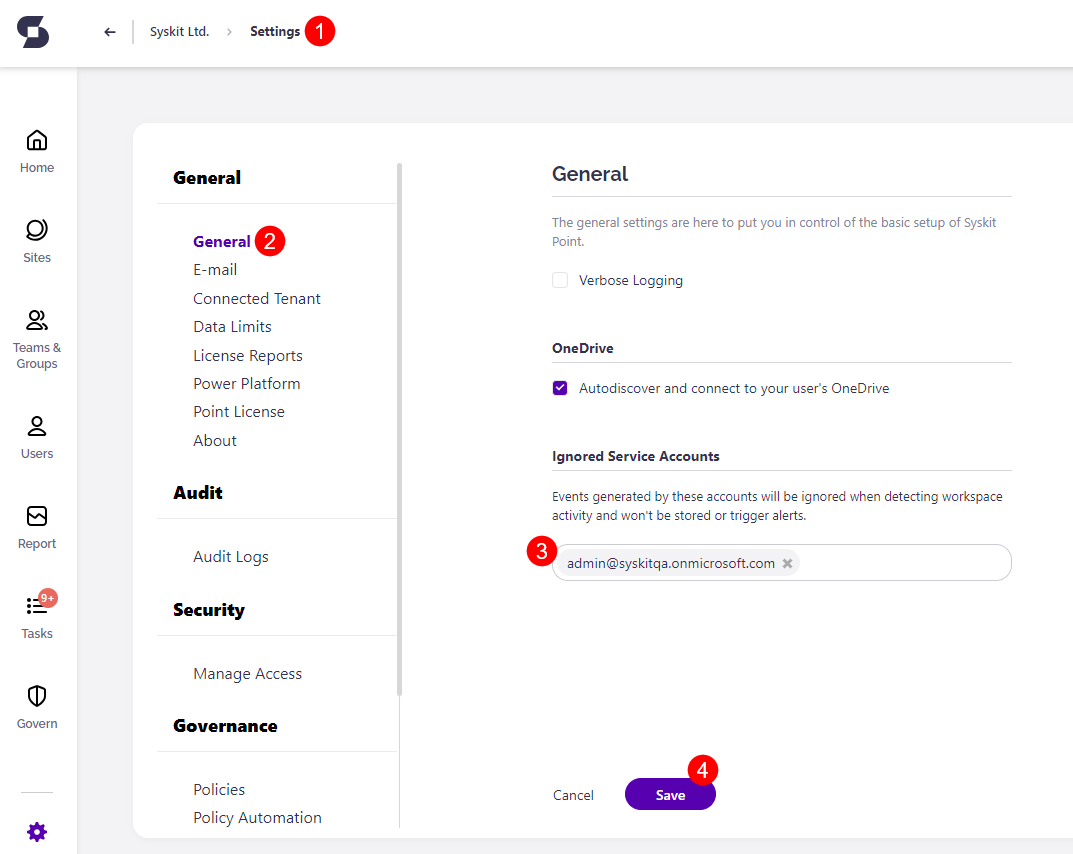Remove admin@syskitqa.onmicrosoft.com from ignored accounts
The height and width of the screenshot is (854, 1073).
788,562
